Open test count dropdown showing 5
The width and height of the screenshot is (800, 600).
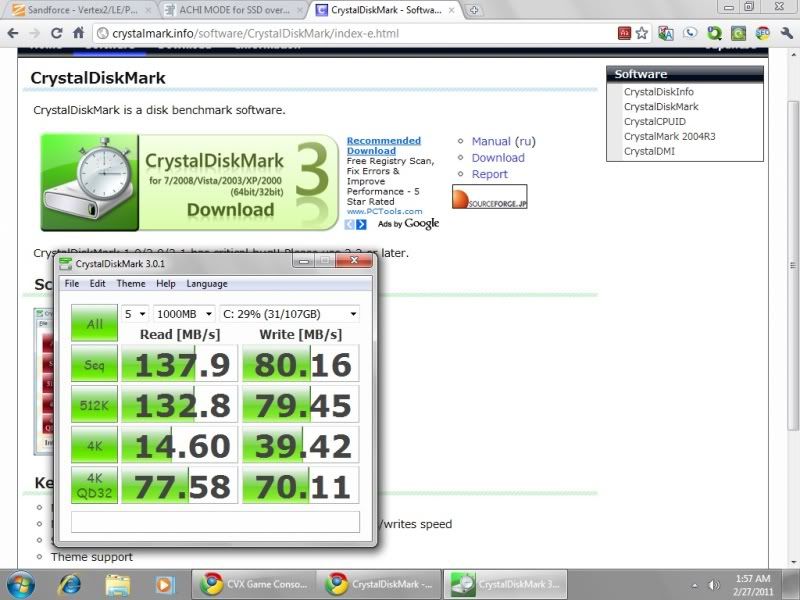[x=135, y=314]
